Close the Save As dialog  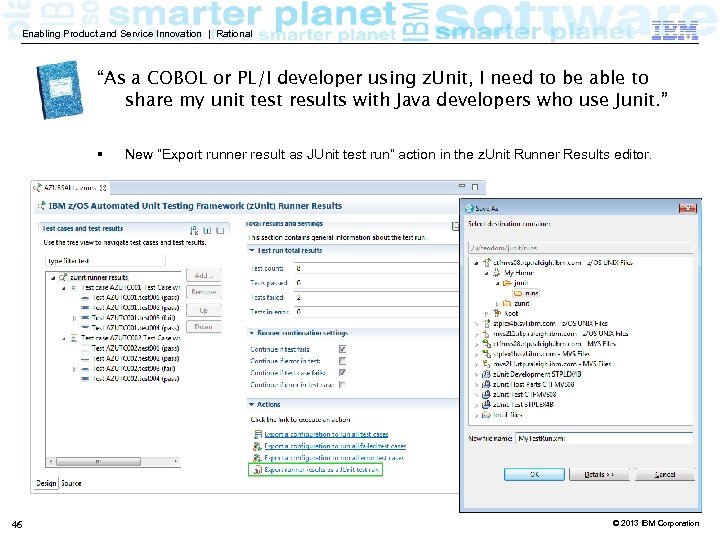tap(687, 208)
